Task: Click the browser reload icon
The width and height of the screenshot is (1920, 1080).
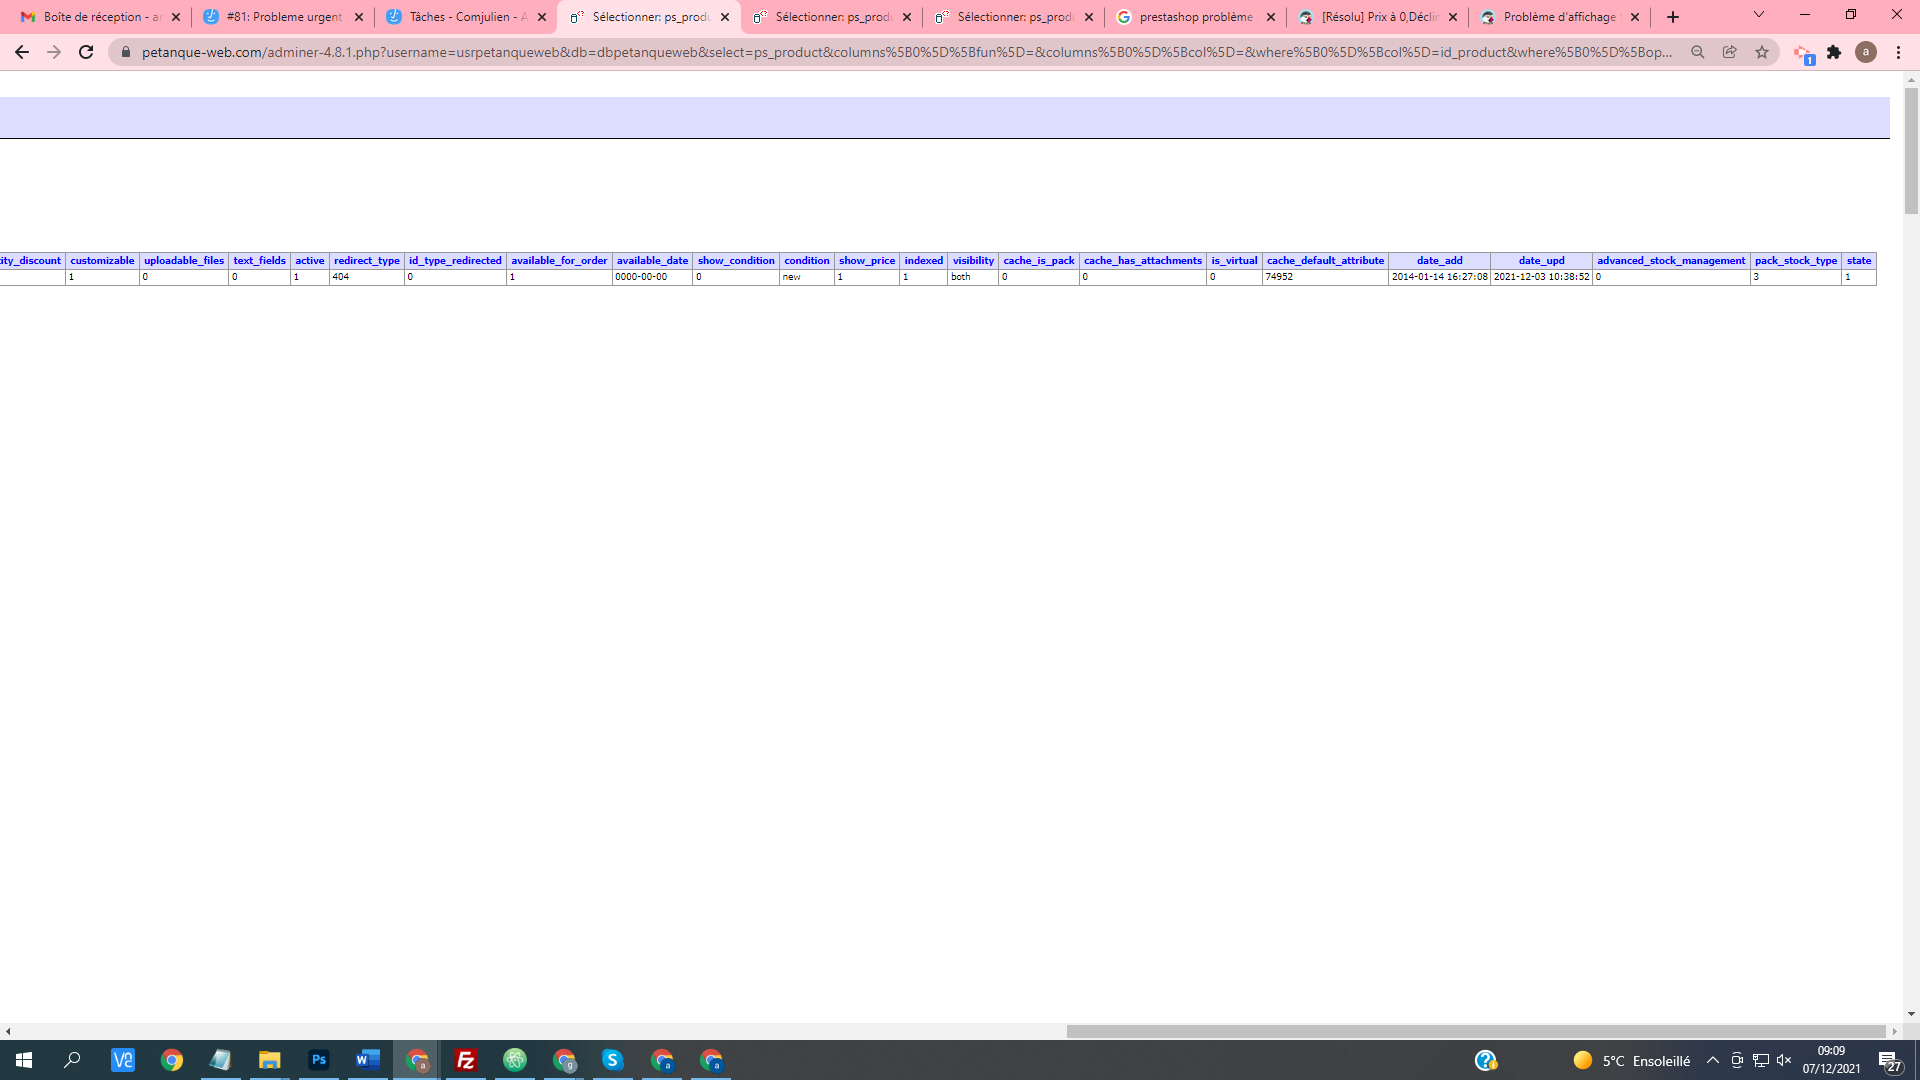Action: [86, 52]
